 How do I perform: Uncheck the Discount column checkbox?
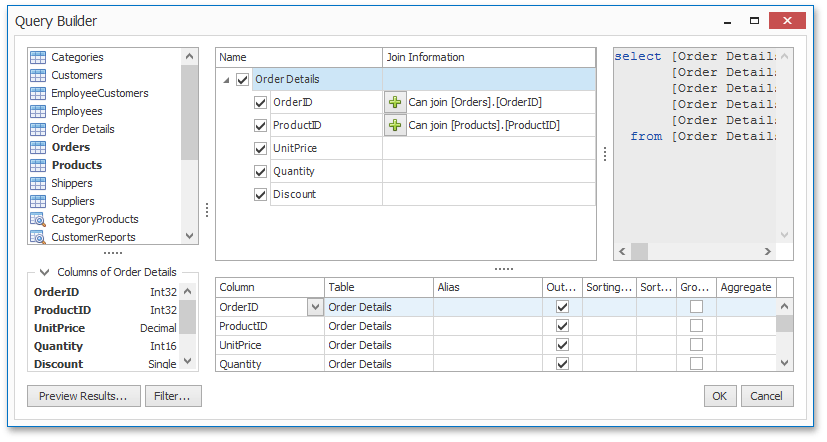pyautogui.click(x=261, y=195)
